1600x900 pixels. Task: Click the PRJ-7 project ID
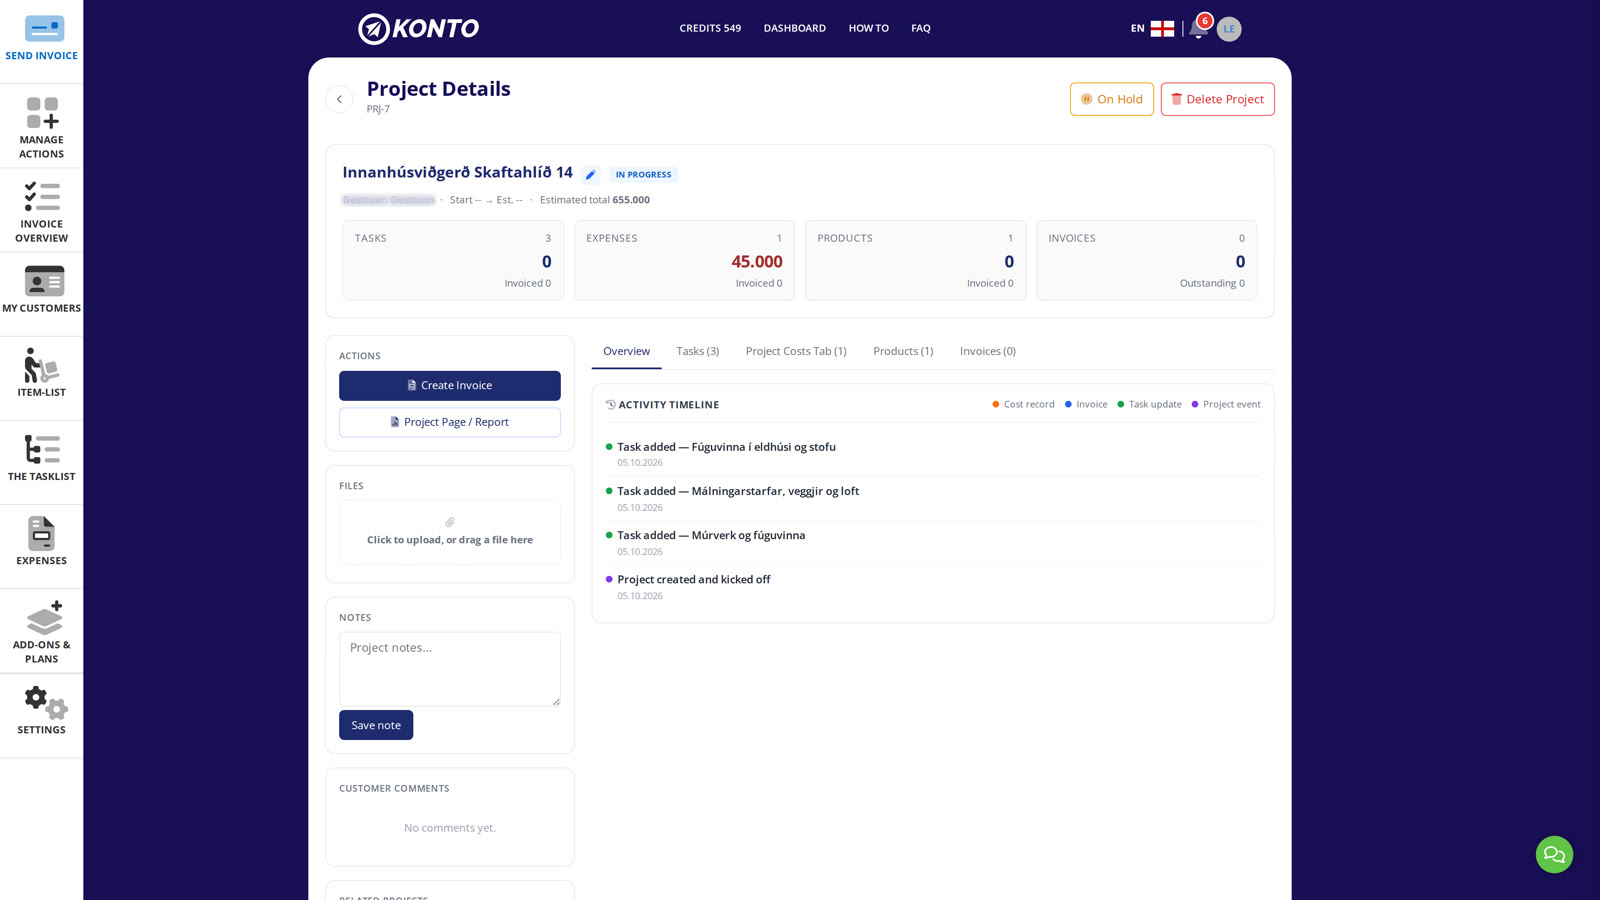coord(378,109)
